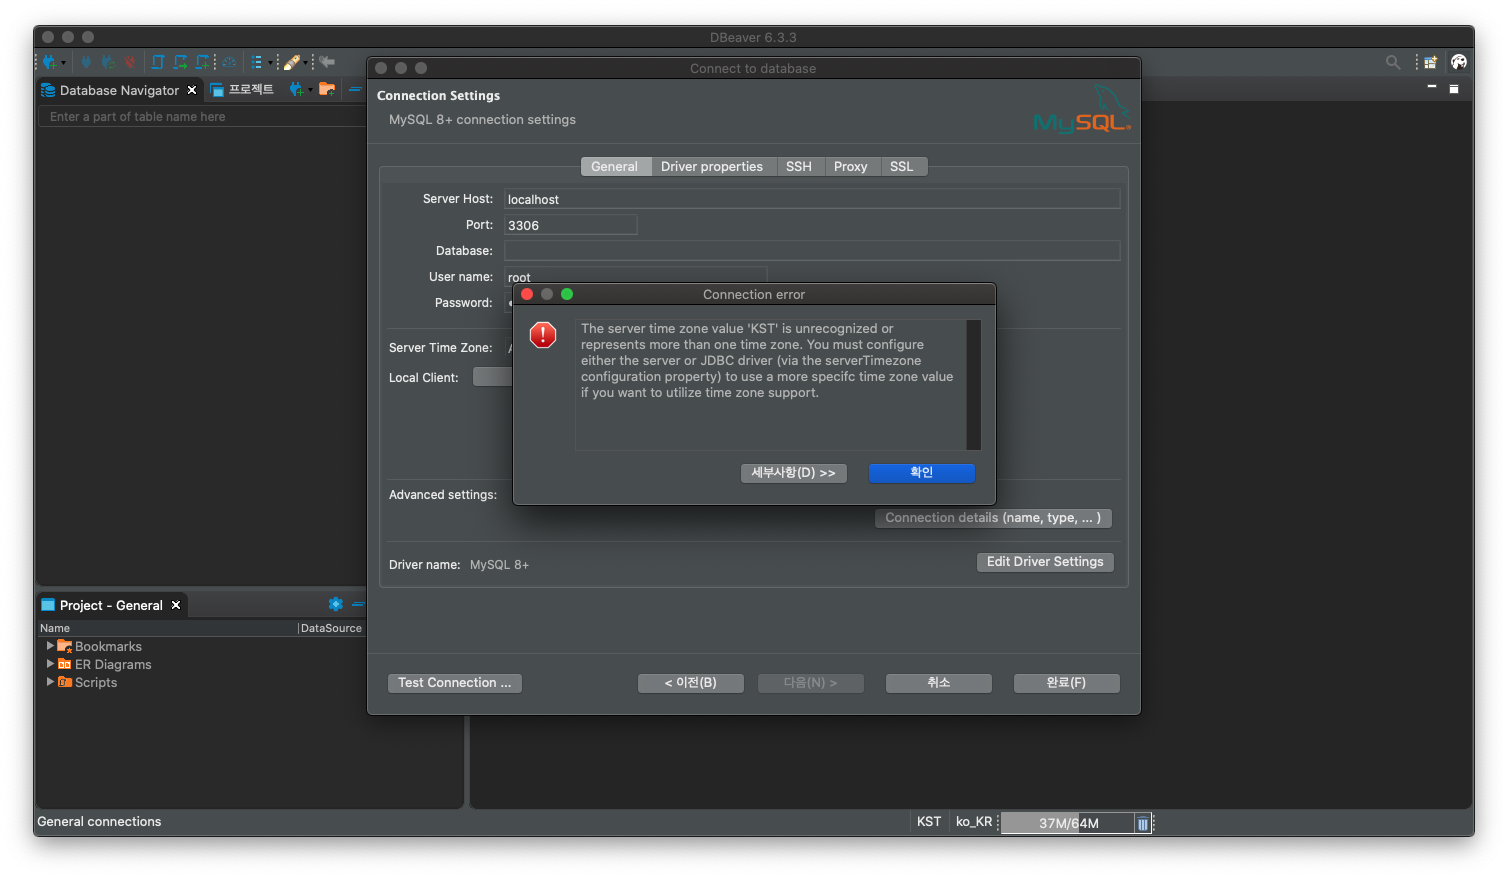Click the 37M/64M memory usage bar
This screenshot has height=878, width=1508.
[1068, 823]
